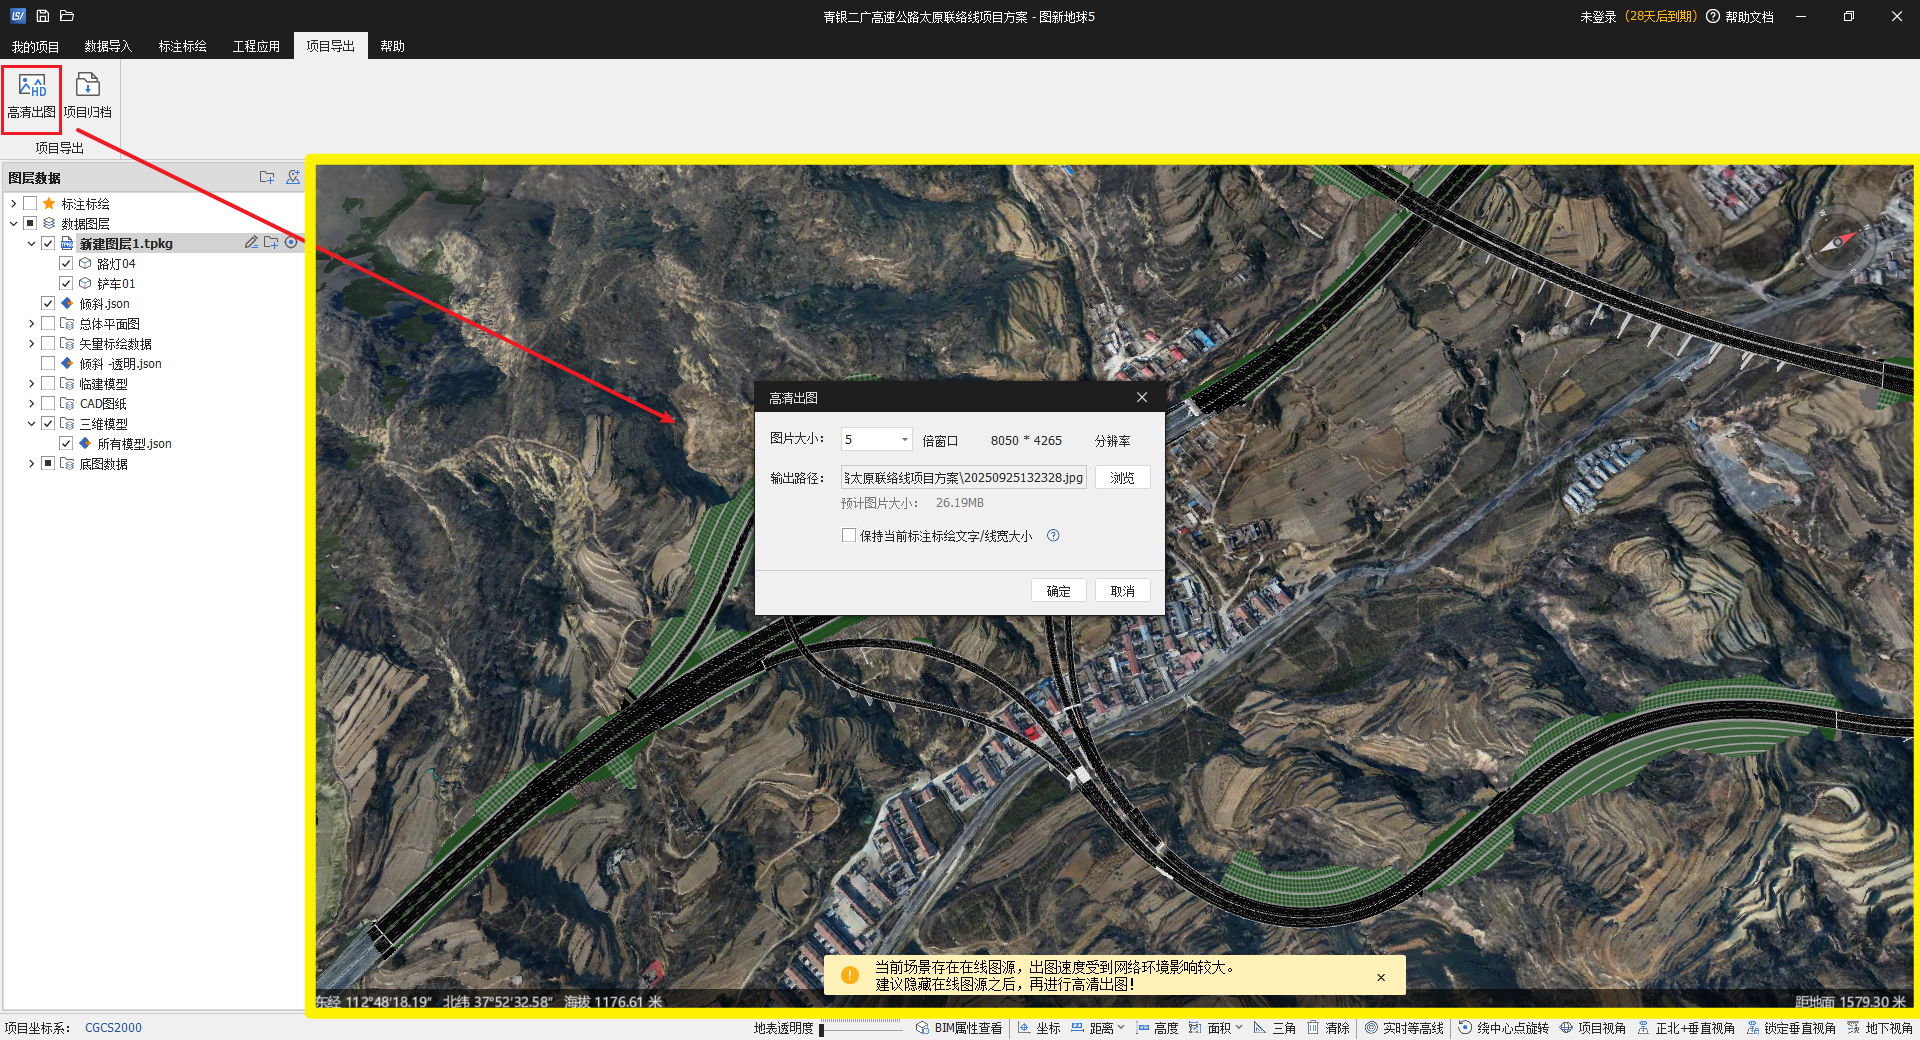Uncheck the 路灯04 layer checkbox

point(66,264)
